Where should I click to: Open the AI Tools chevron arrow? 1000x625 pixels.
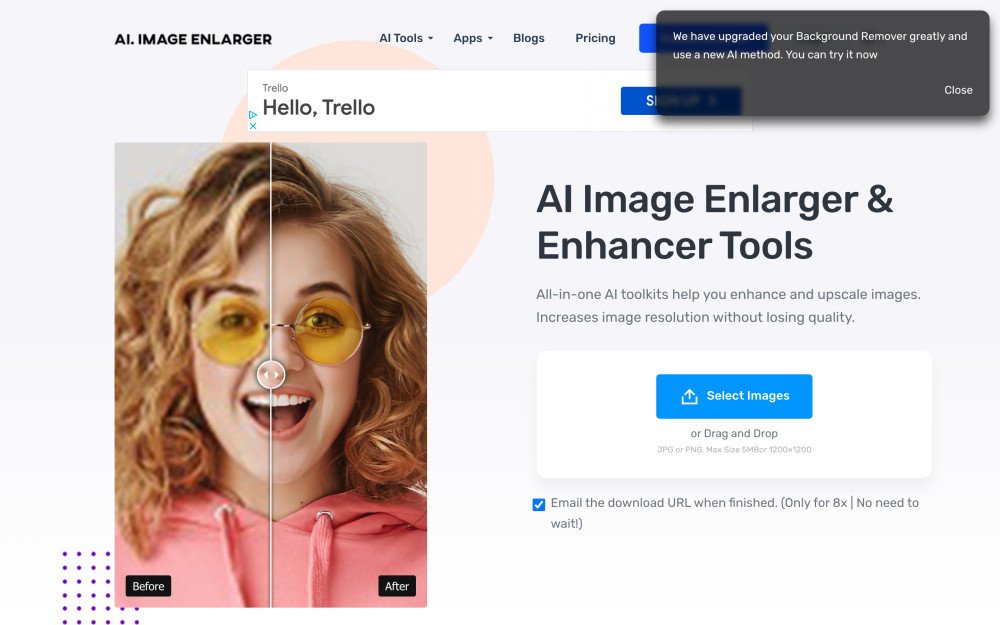tap(430, 38)
